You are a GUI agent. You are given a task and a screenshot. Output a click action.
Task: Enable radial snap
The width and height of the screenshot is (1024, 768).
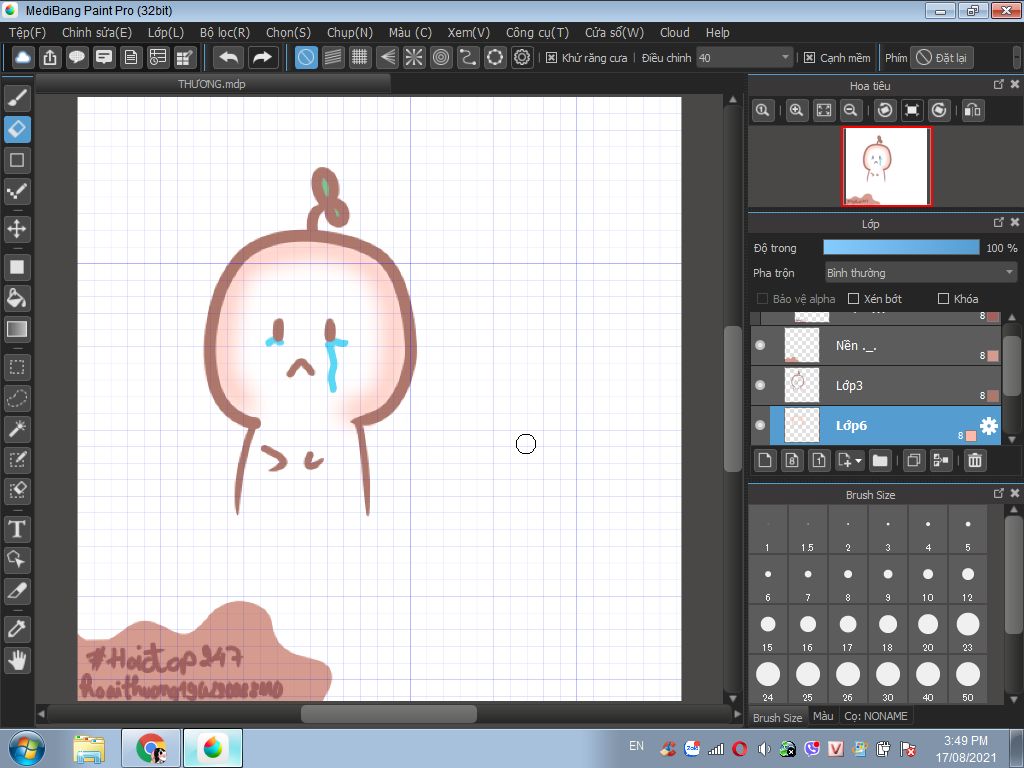click(414, 57)
